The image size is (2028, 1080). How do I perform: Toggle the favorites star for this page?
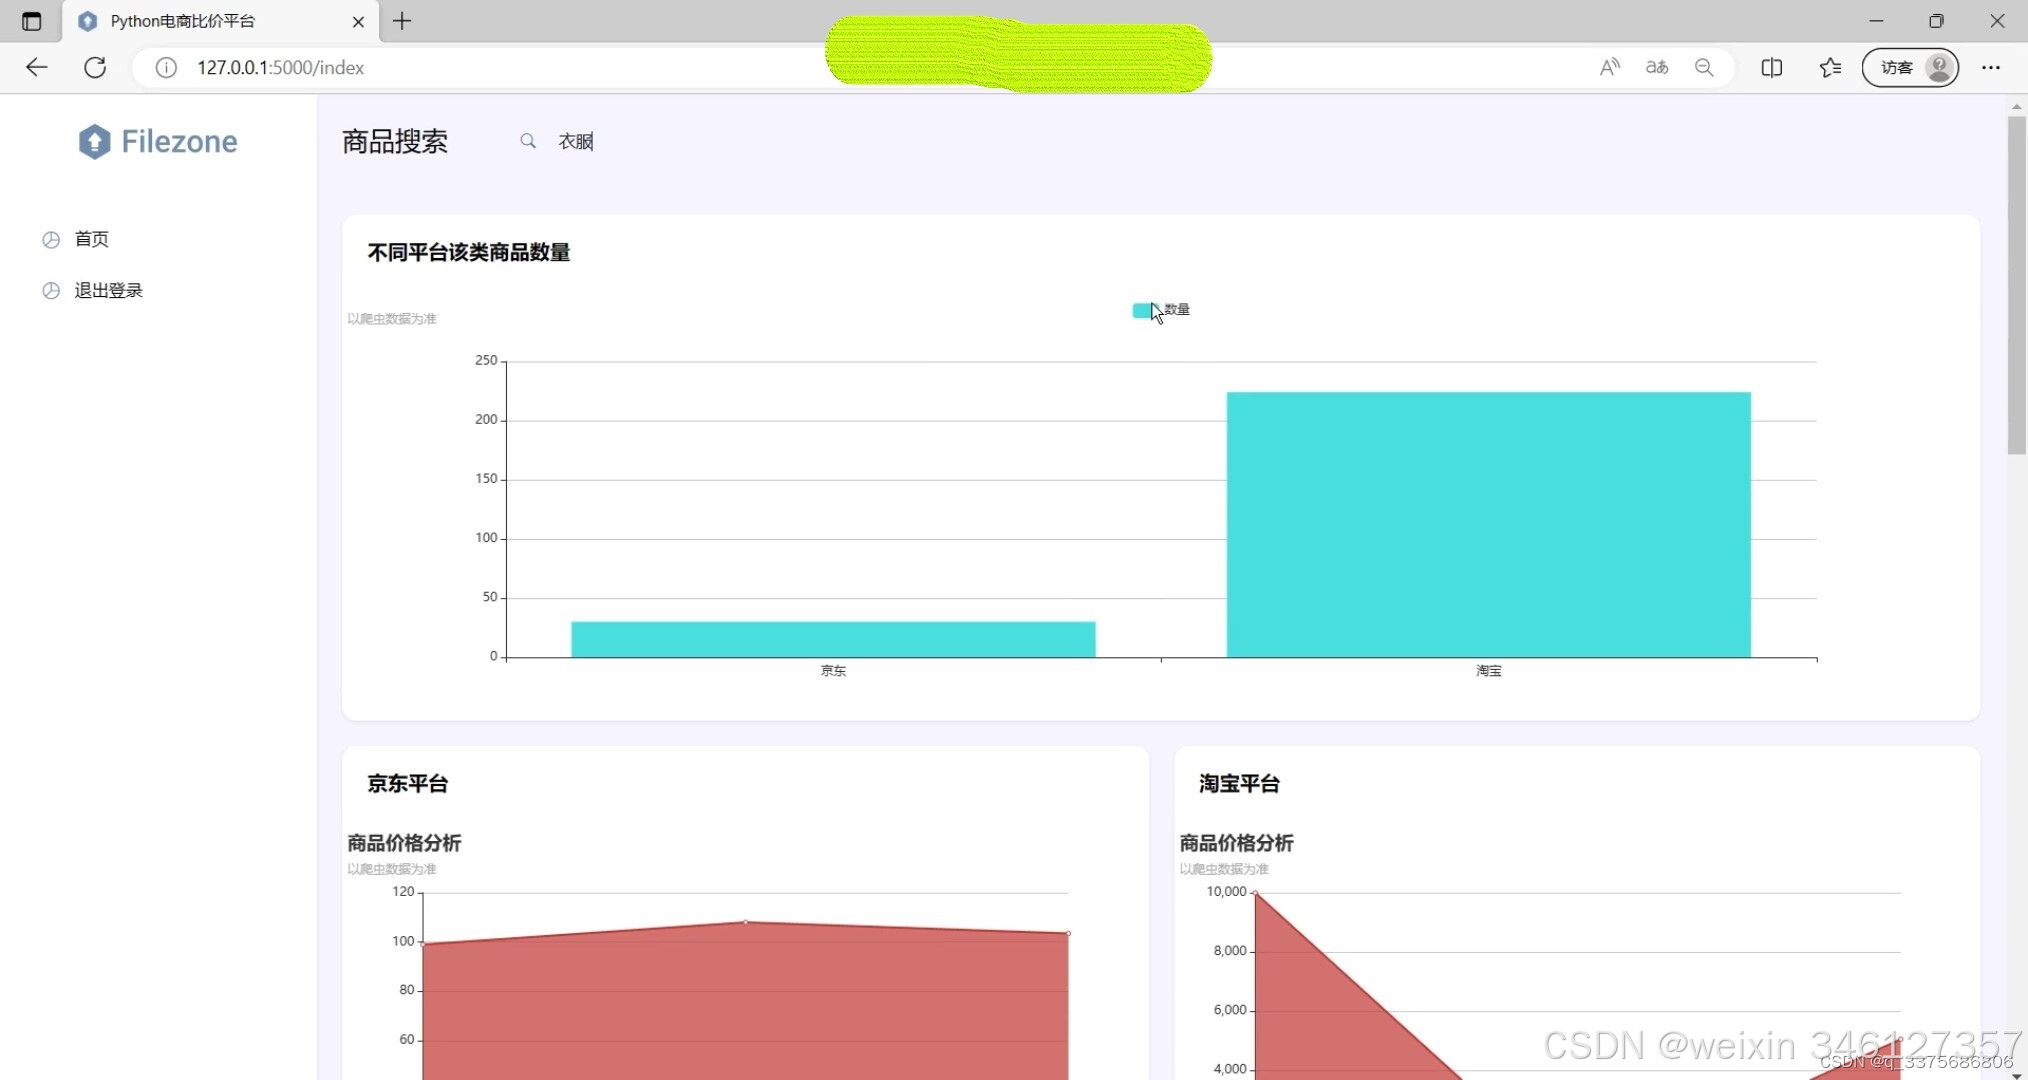pos(1830,67)
